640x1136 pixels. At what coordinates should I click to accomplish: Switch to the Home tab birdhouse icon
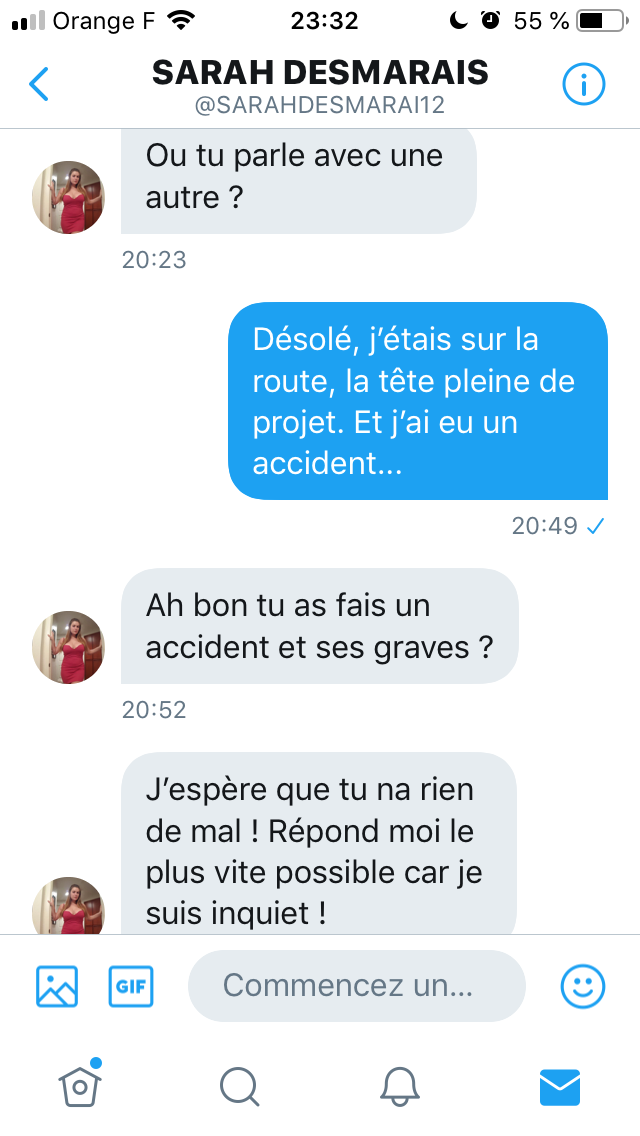(80, 1084)
